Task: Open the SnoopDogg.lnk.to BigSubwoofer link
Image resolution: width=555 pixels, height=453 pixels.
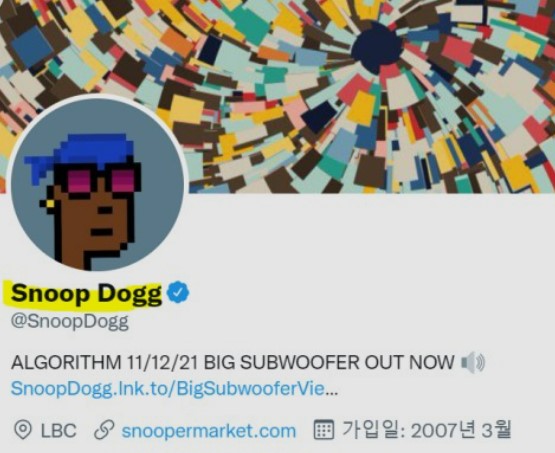Action: point(168,389)
